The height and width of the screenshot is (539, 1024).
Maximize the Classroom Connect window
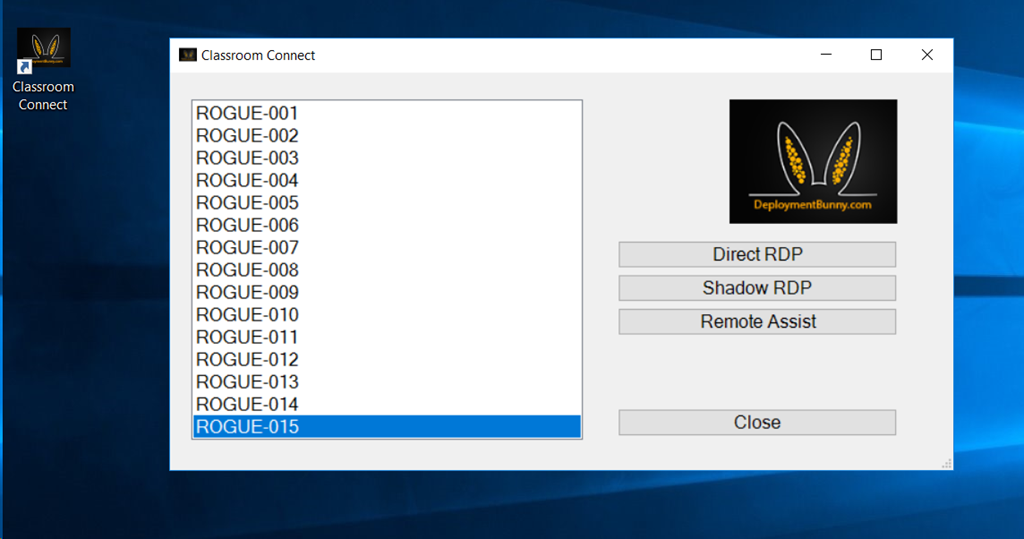click(x=876, y=55)
